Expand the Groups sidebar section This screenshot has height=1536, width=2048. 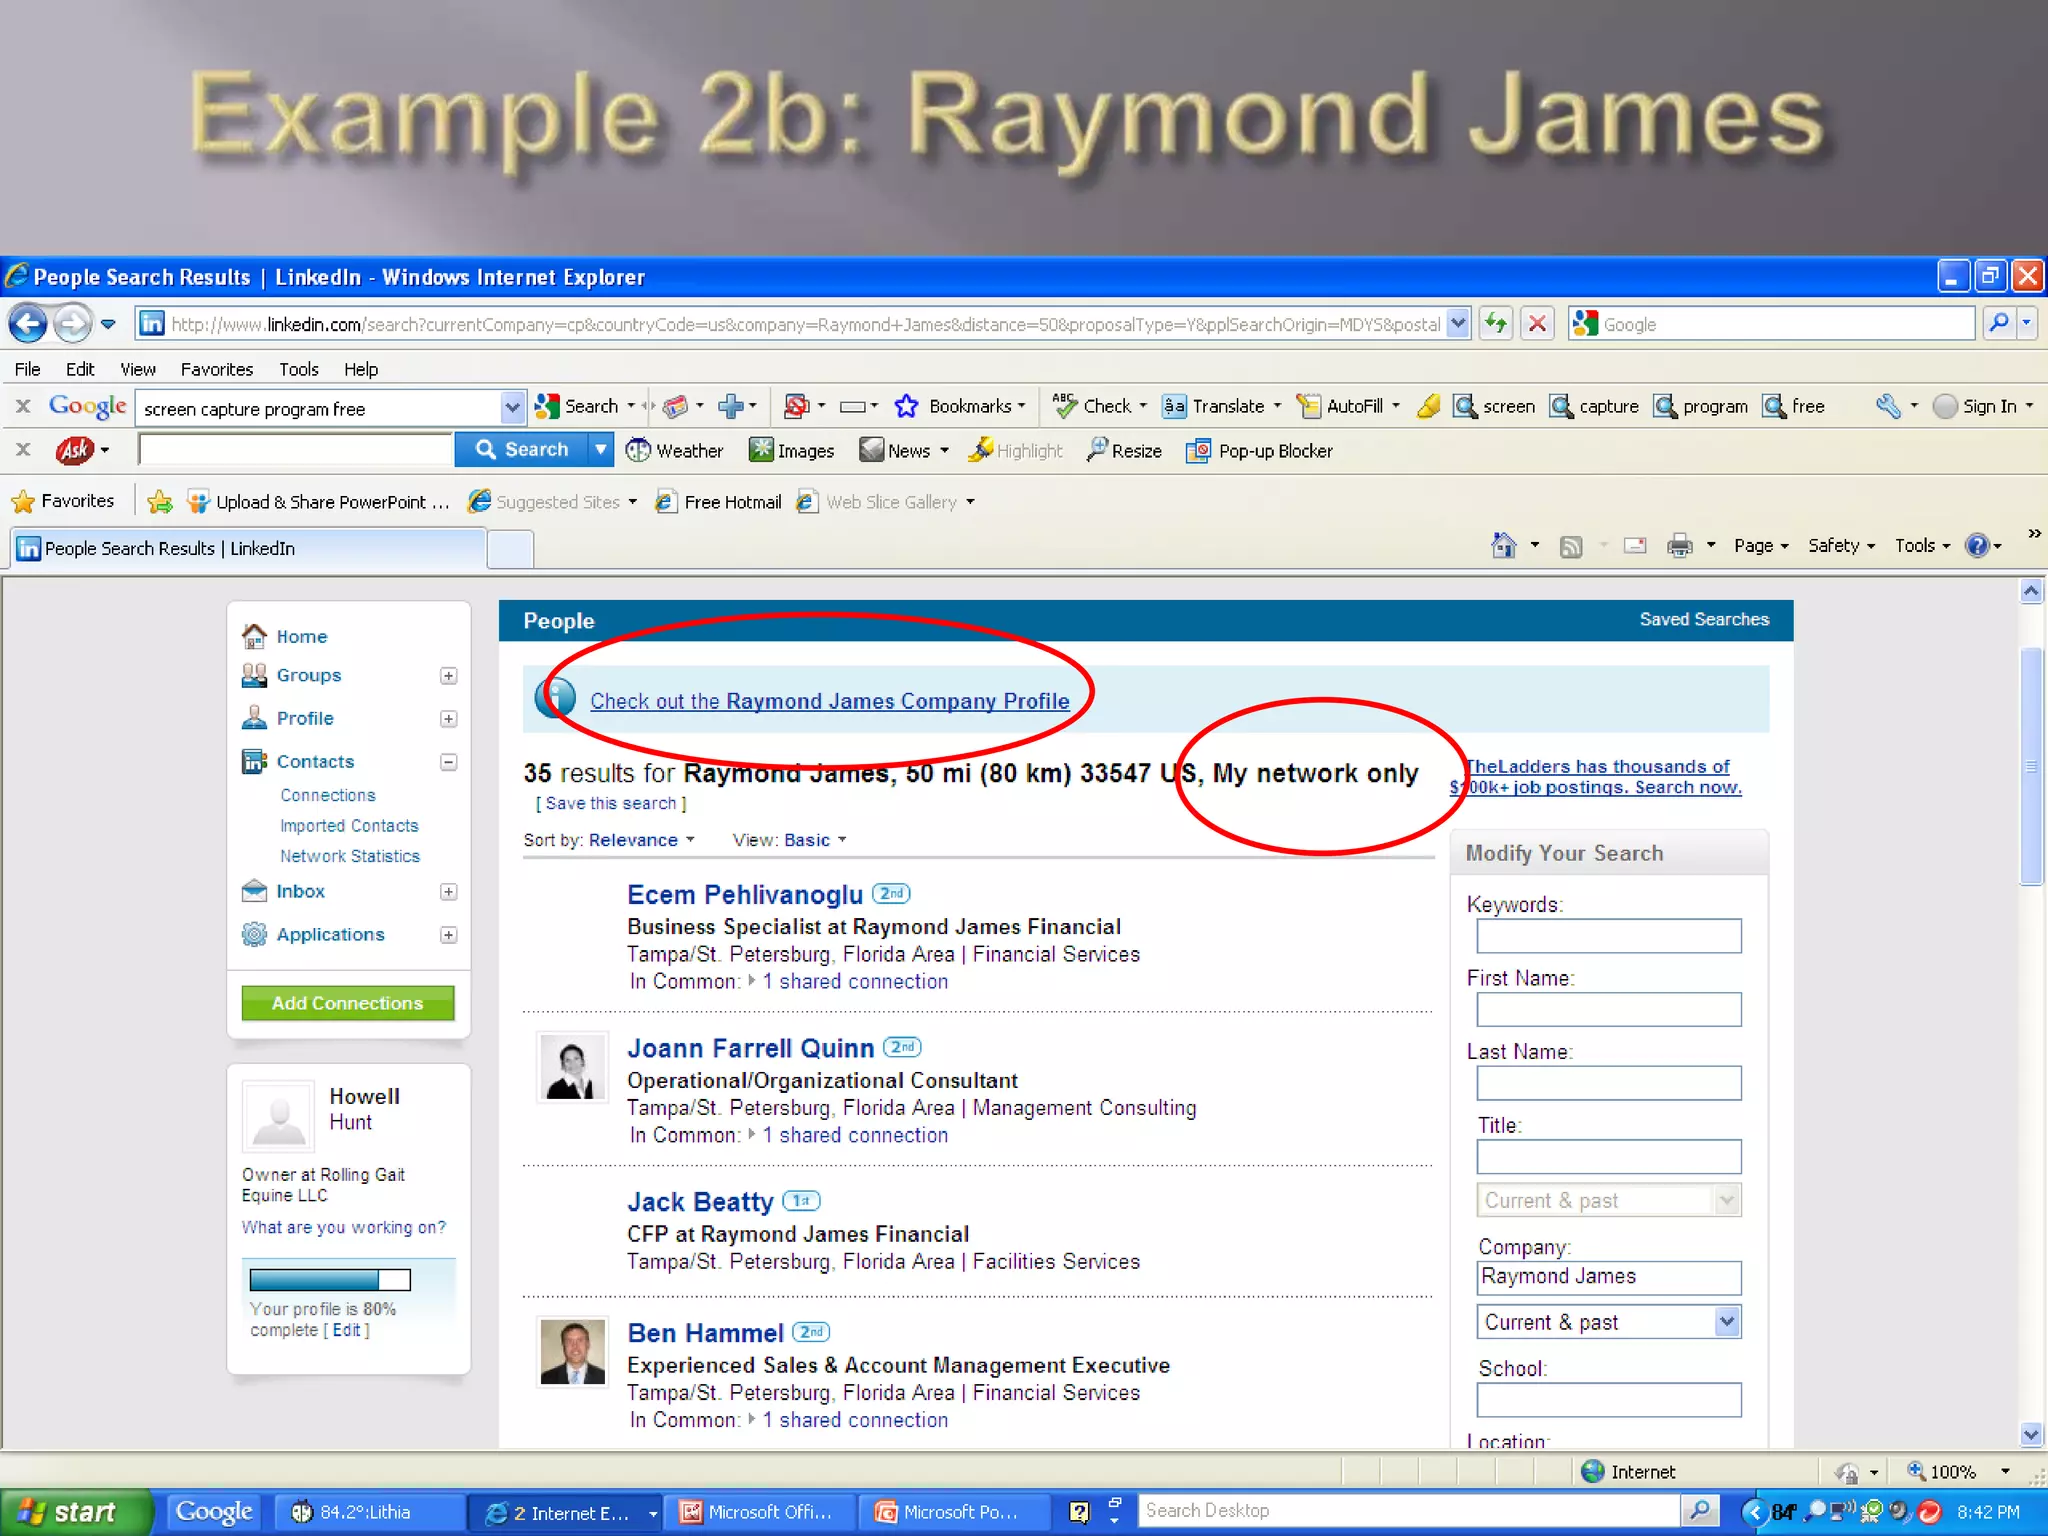[449, 676]
